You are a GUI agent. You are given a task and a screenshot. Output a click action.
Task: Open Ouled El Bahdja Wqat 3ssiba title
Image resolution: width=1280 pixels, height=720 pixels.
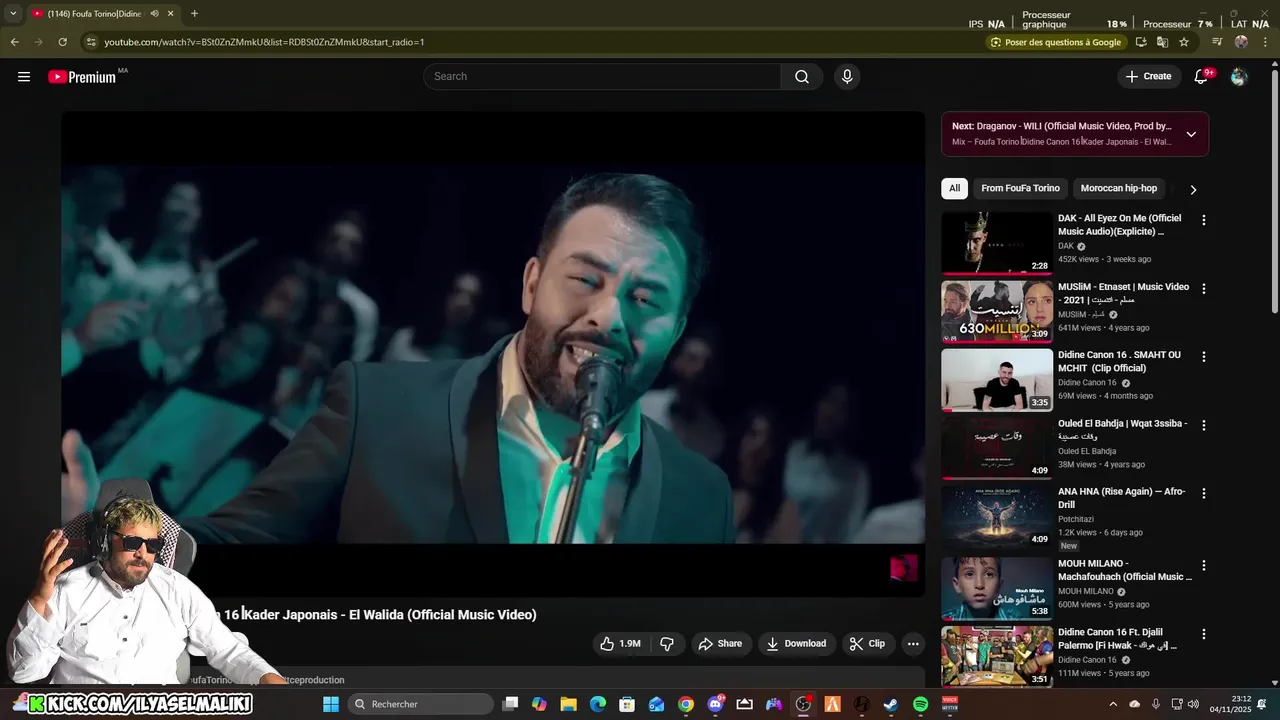pos(1123,430)
